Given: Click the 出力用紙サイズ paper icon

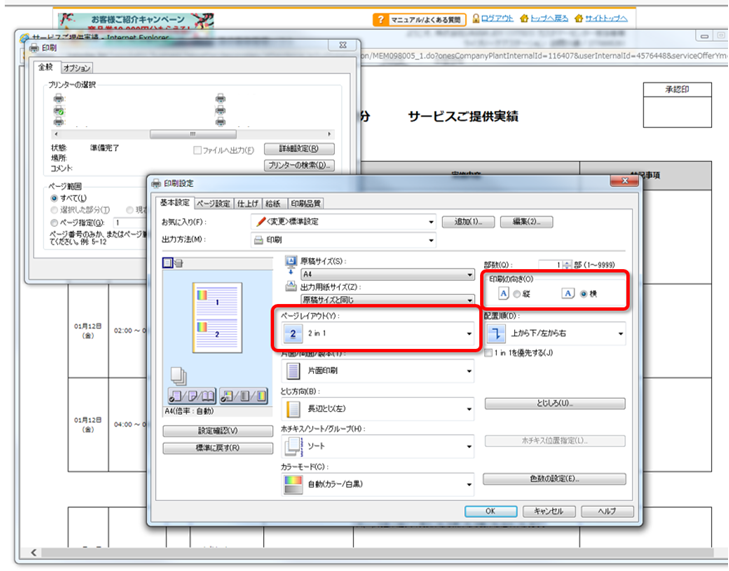Looking at the screenshot, I should pos(291,286).
